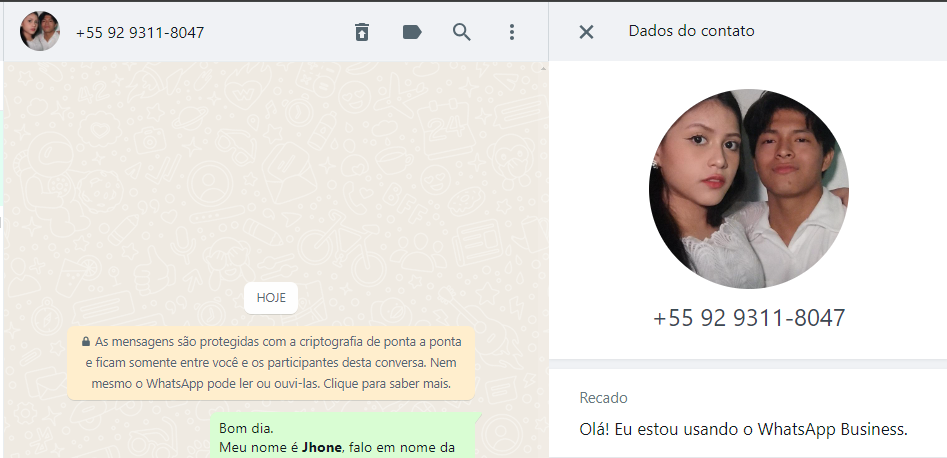Click the outgoing message bubble tail corner
Screen dimensions: 947x458
click(x=479, y=416)
